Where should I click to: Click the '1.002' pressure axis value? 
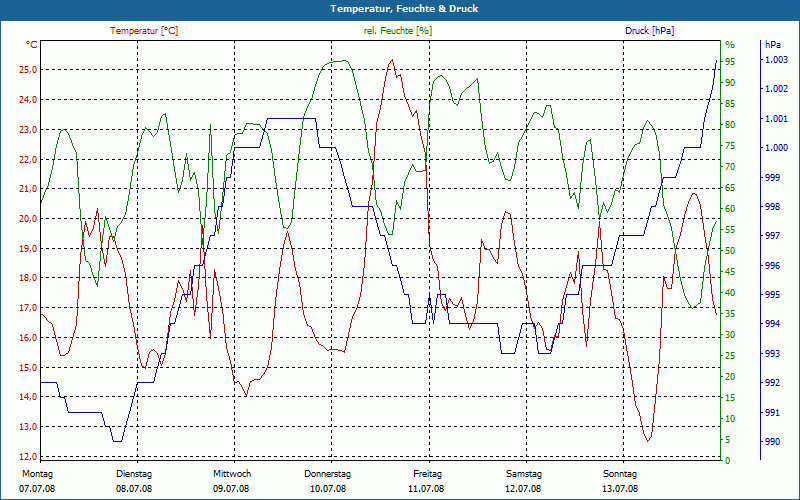coord(775,89)
